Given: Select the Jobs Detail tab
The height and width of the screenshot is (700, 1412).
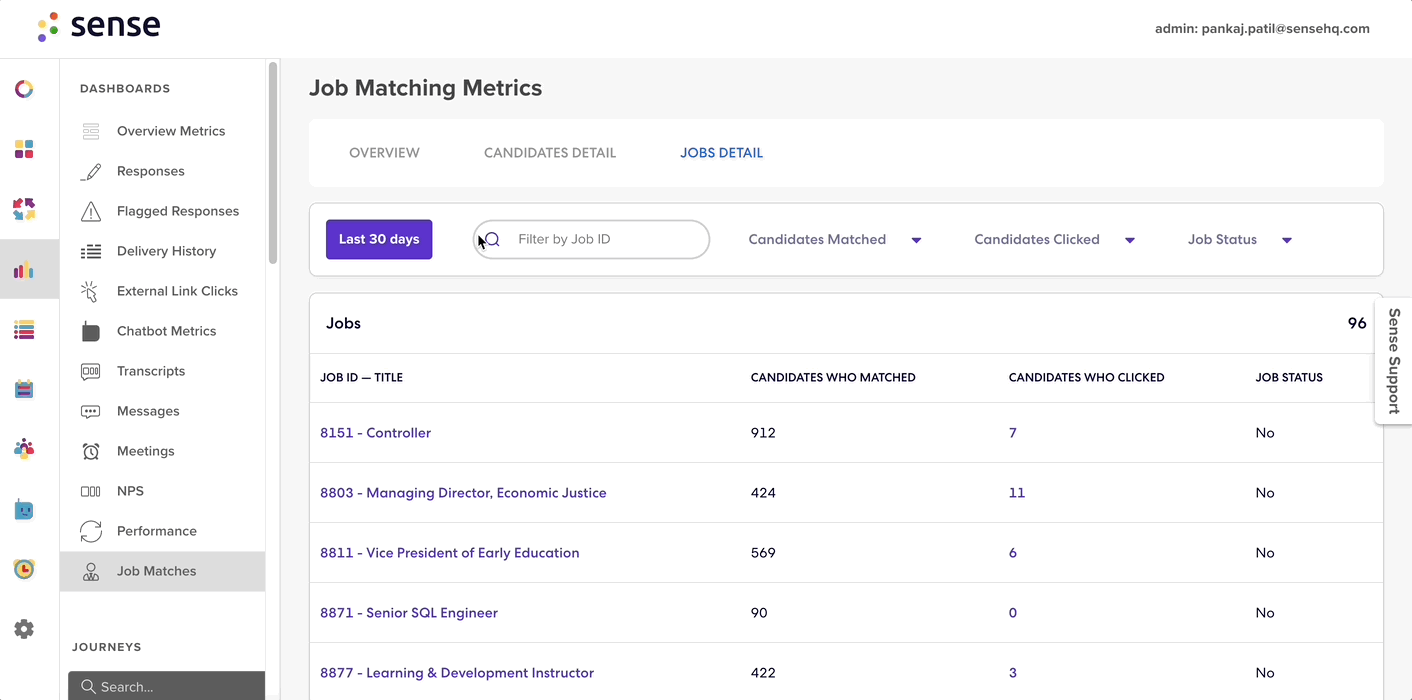Looking at the screenshot, I should 721,153.
